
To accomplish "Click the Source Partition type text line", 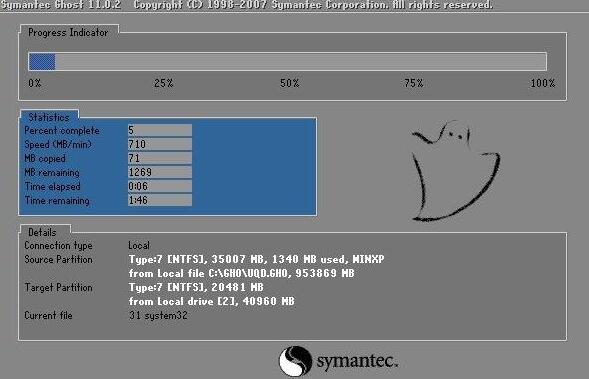I will tap(257, 259).
